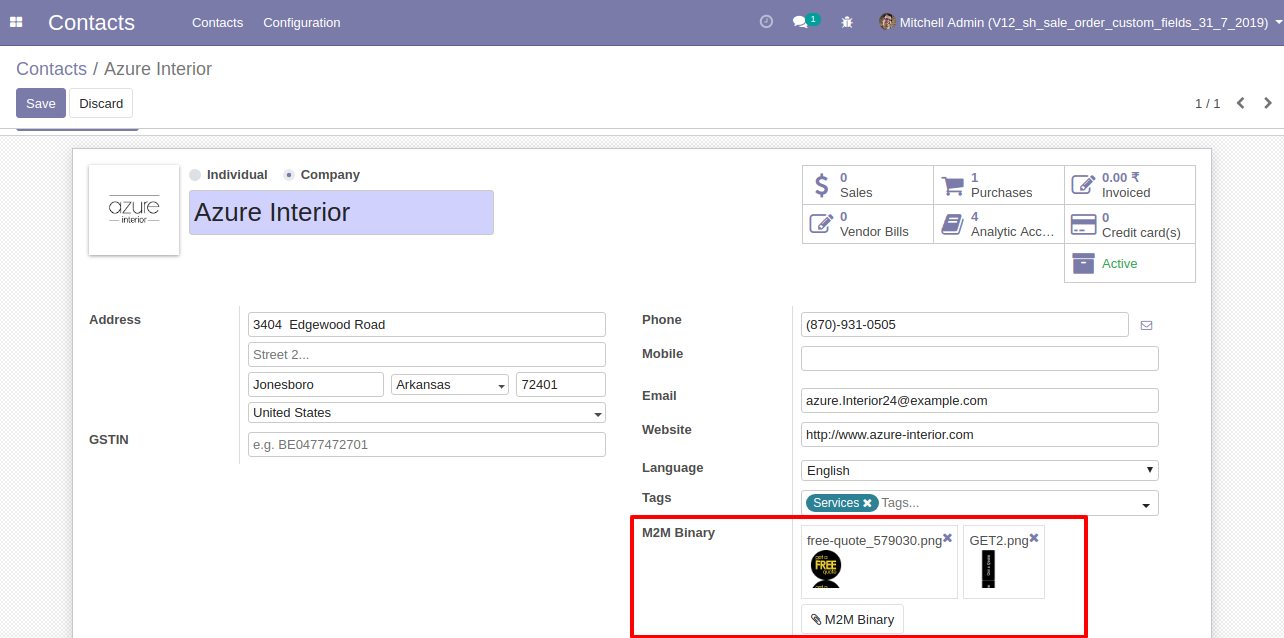Edit the Email address field
The image size is (1284, 638).
[x=980, y=400]
